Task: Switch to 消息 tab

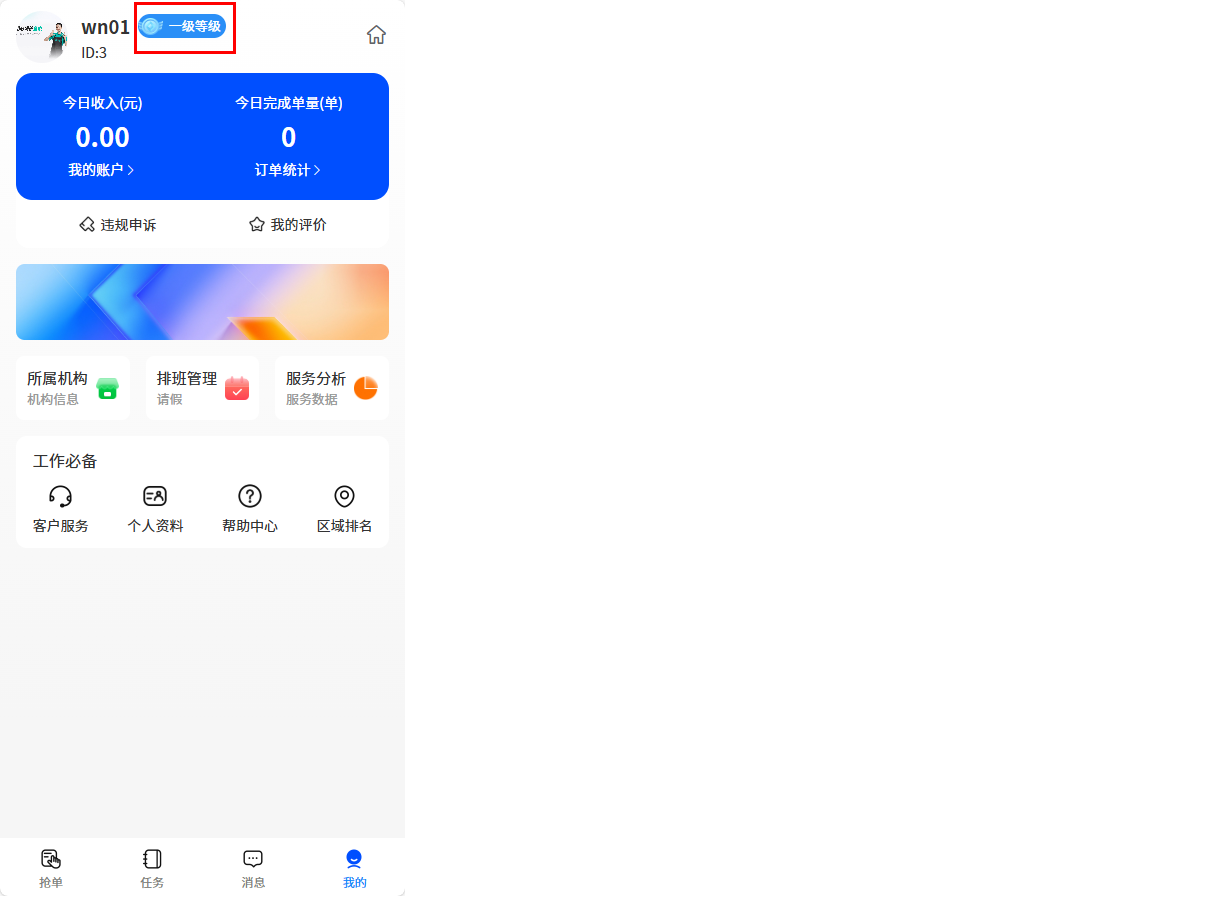Action: click(253, 868)
